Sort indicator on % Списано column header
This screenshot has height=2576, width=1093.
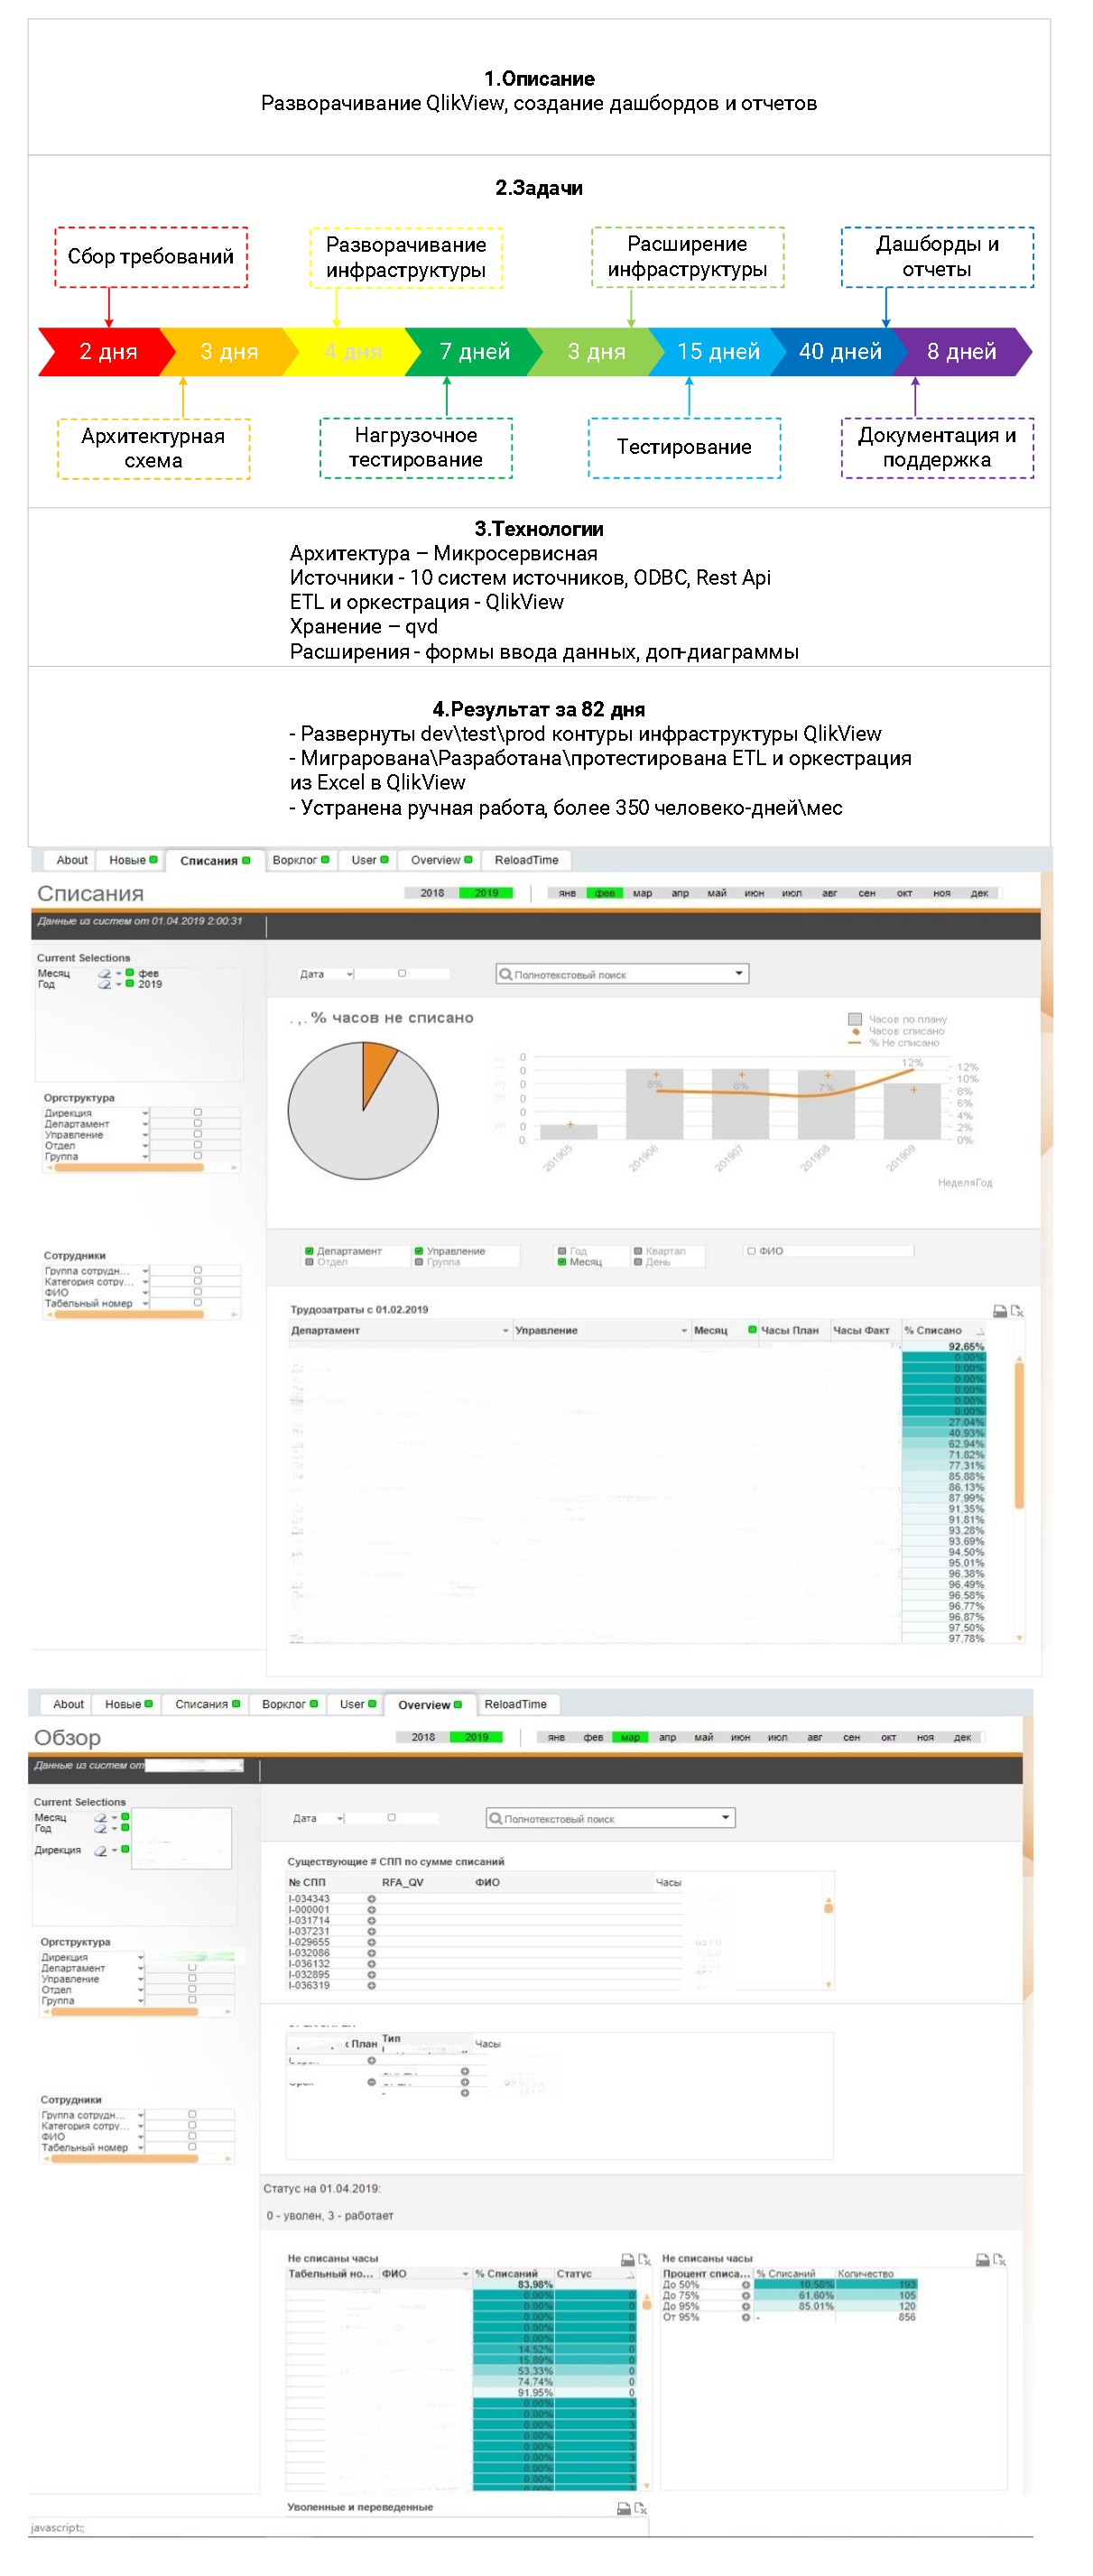pyautogui.click(x=979, y=1331)
